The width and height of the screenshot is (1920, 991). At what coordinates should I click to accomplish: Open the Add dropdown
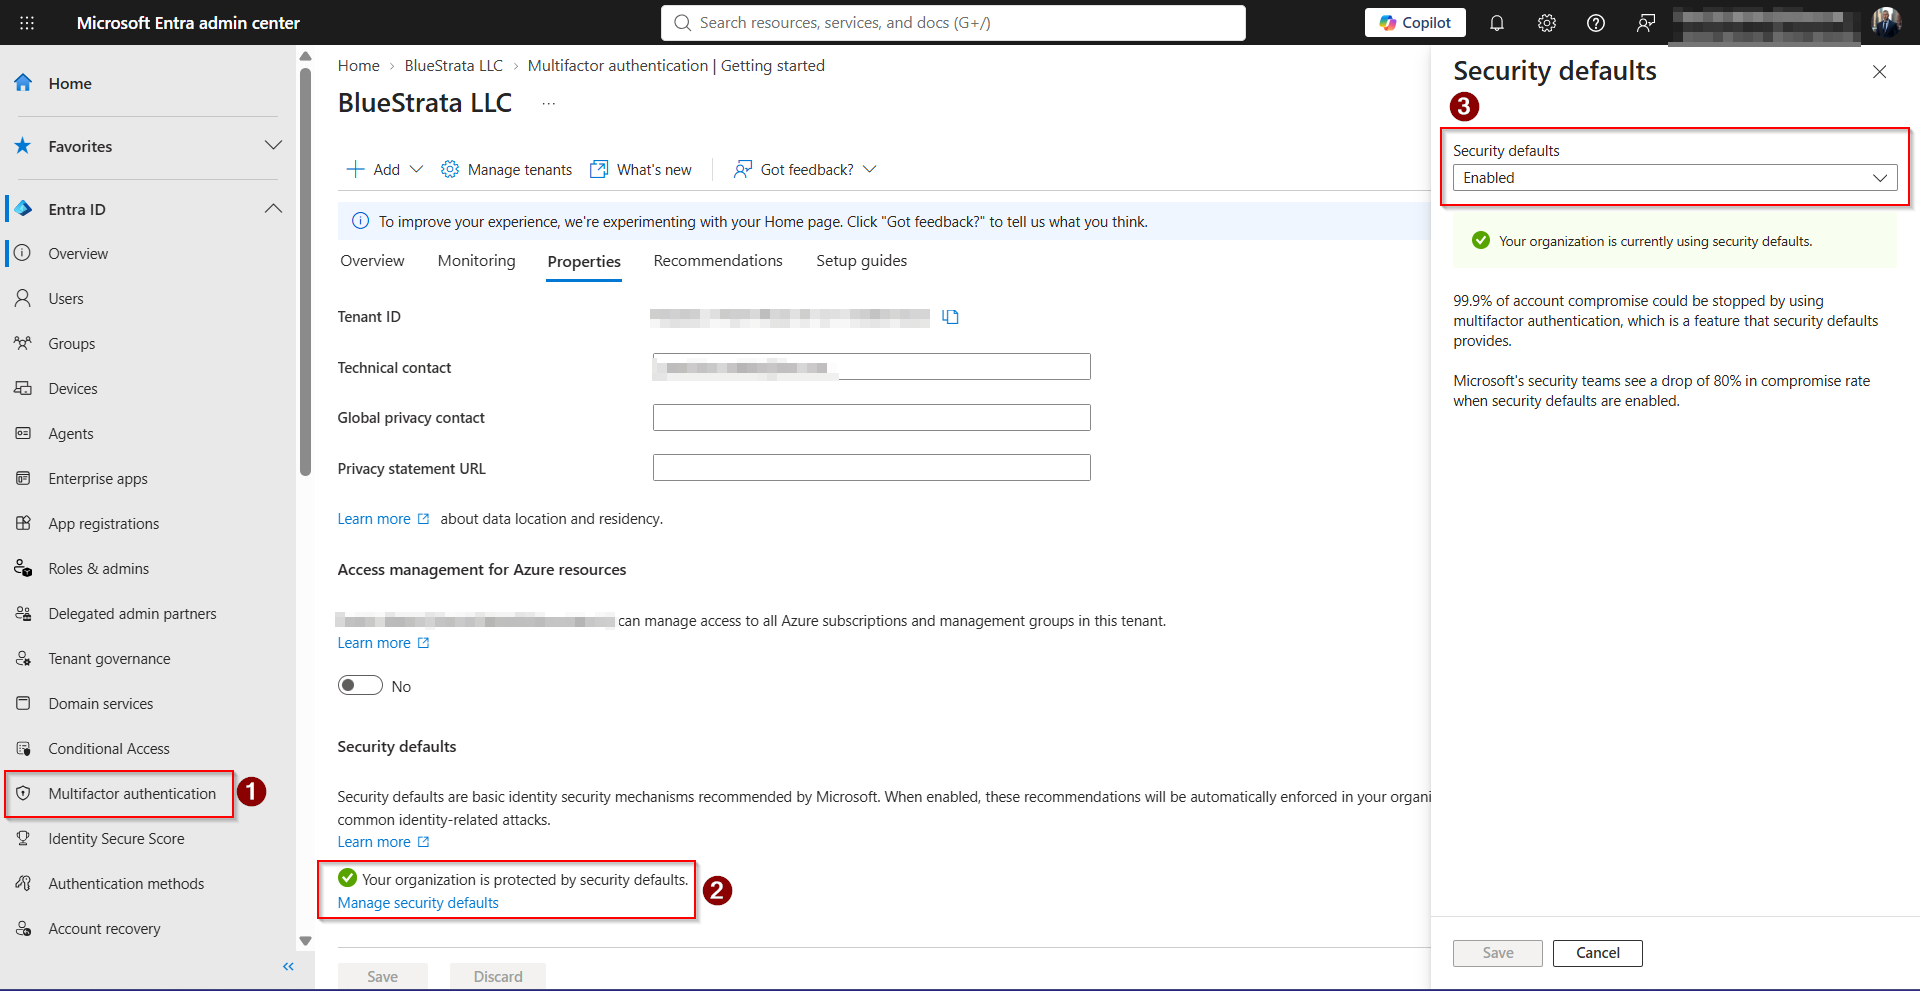click(385, 170)
